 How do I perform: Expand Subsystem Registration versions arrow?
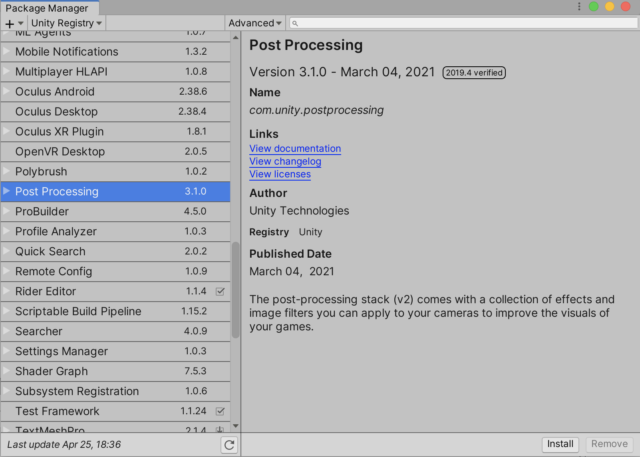click(6, 391)
